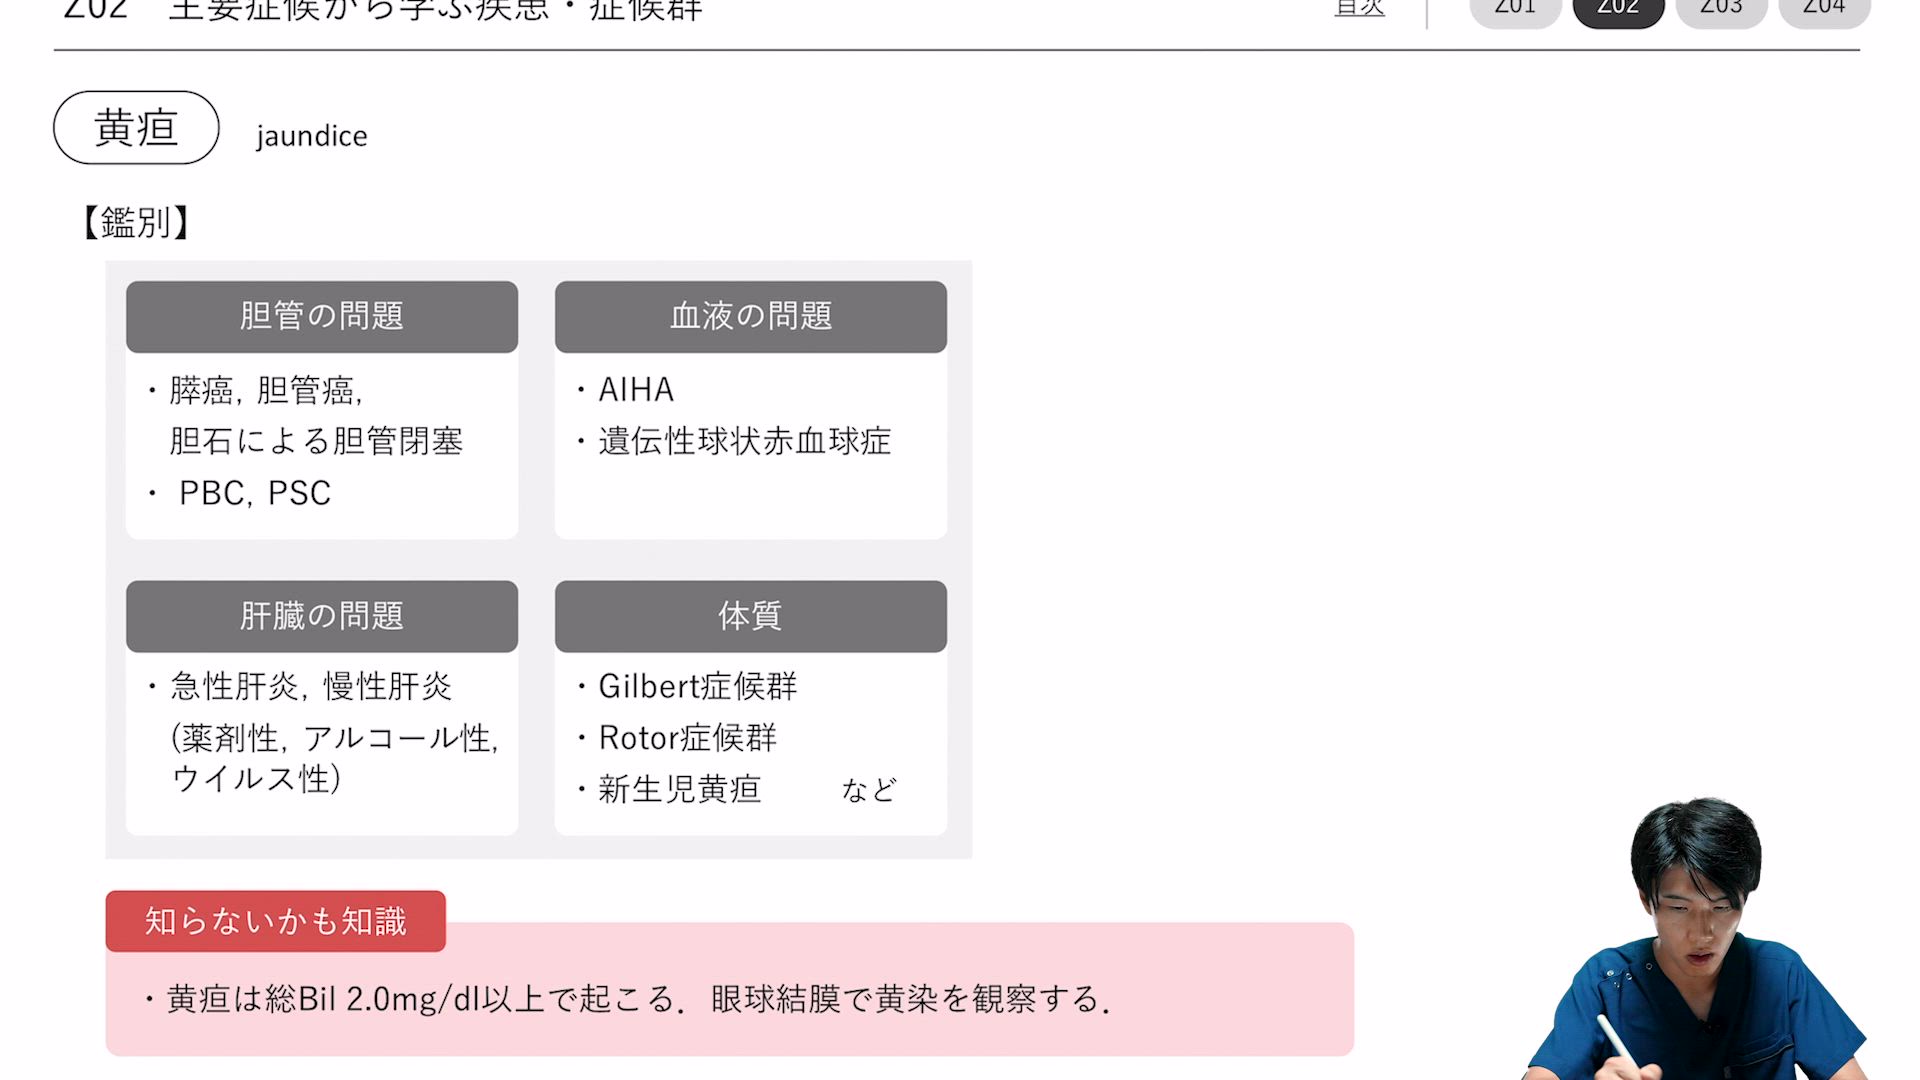Click the lecturer webcam video thumbnail

coord(1700,940)
